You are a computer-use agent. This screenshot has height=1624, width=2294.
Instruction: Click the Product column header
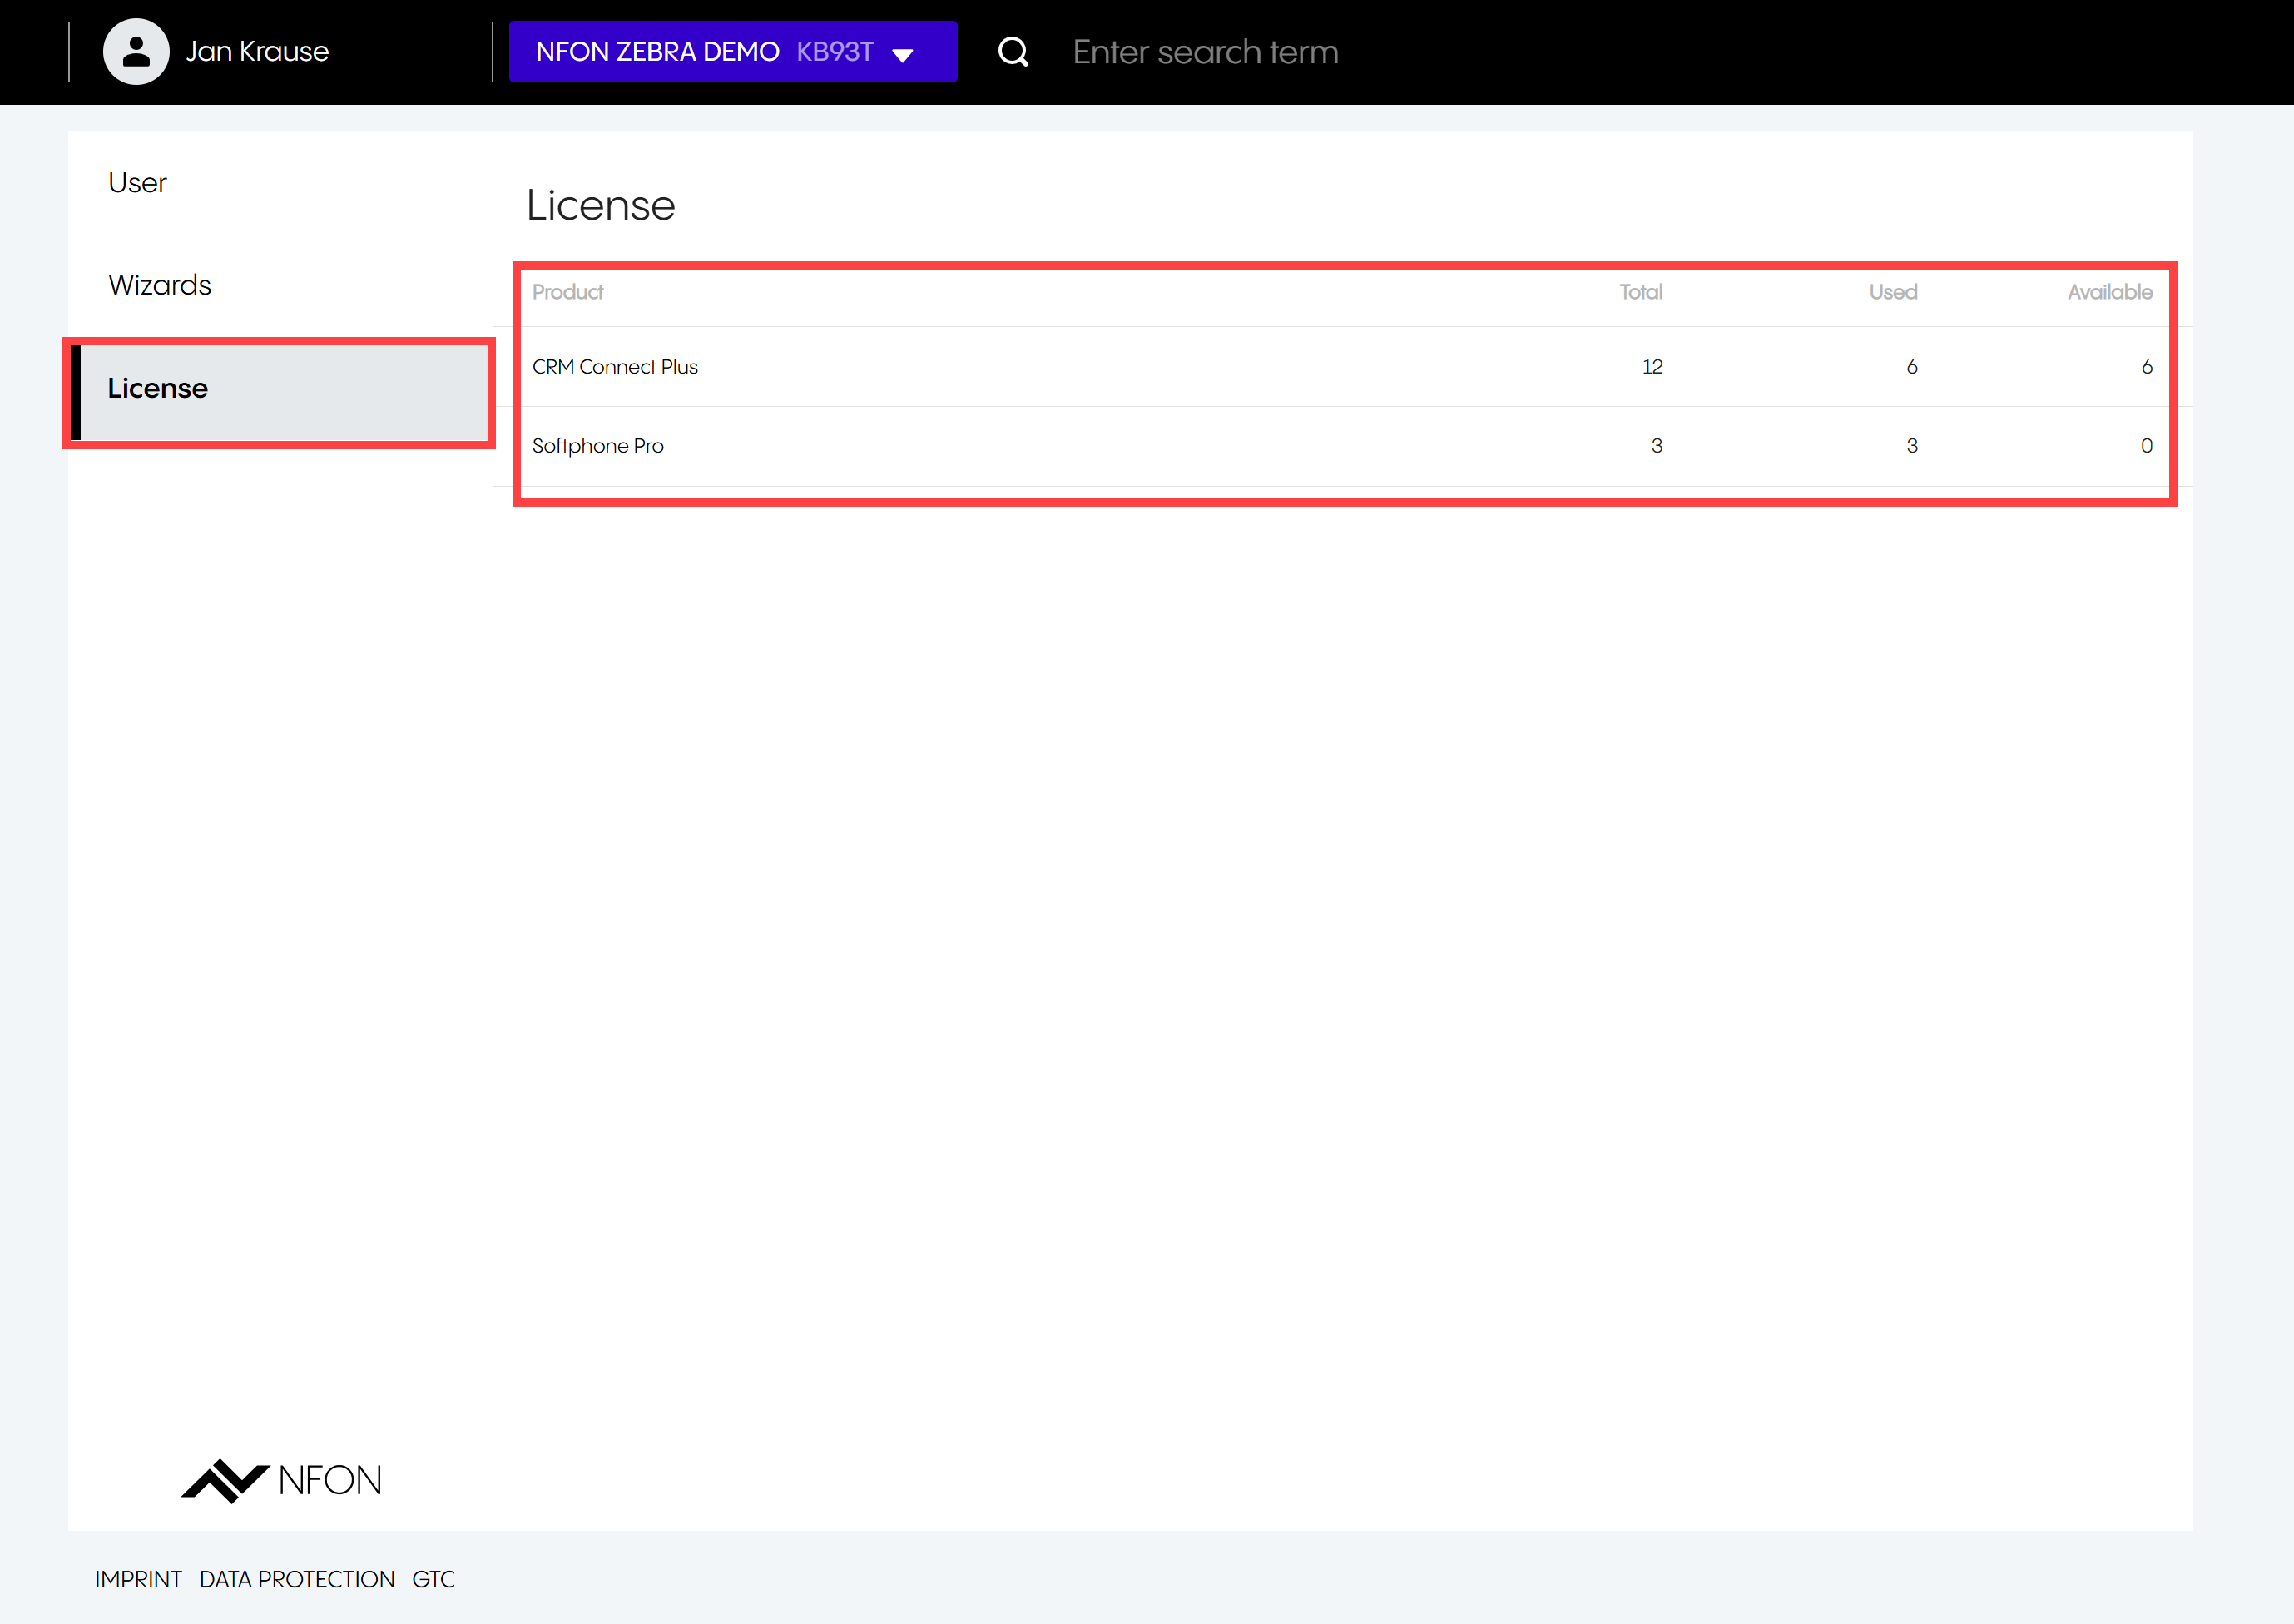(567, 292)
